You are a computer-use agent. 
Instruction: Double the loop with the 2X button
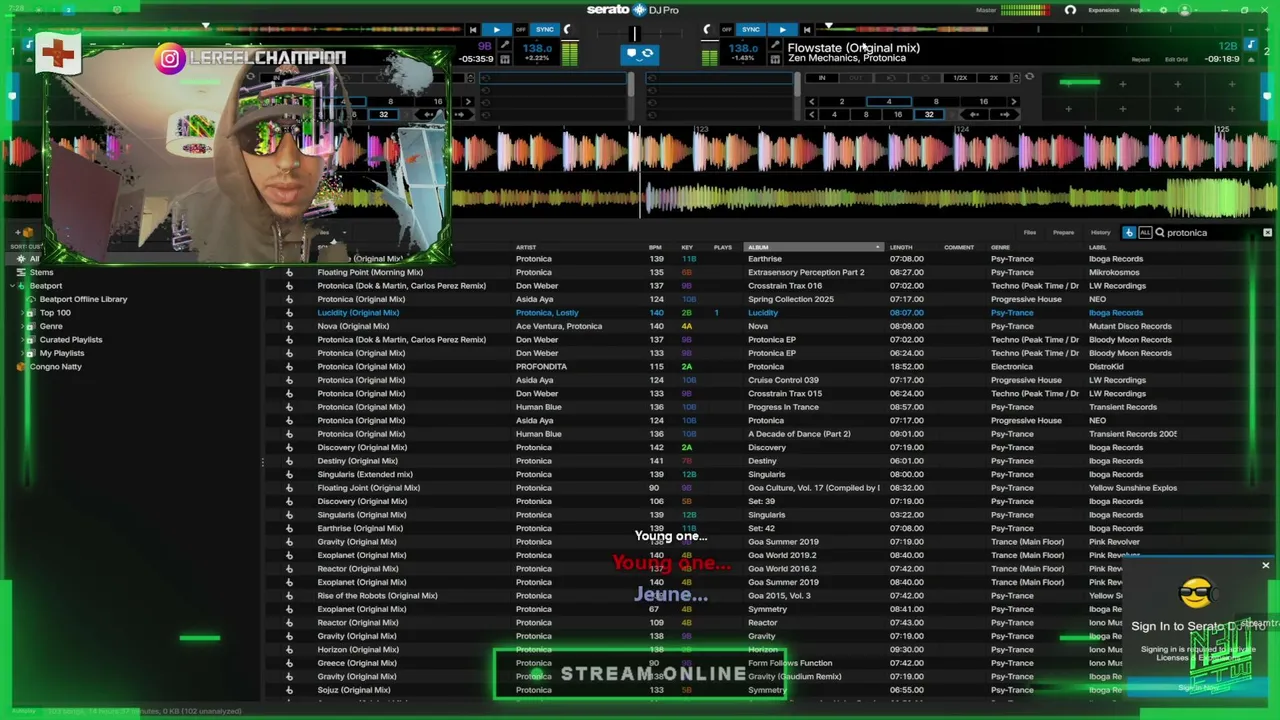[993, 78]
